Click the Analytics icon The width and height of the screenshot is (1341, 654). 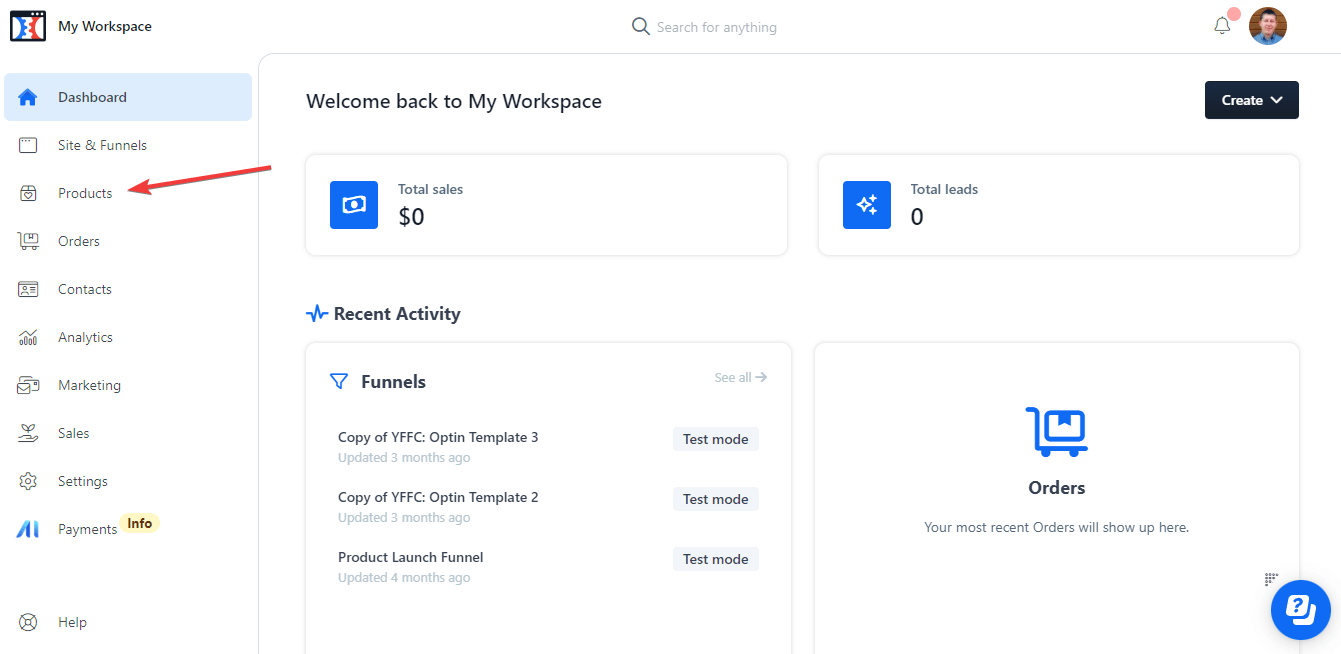tap(29, 337)
